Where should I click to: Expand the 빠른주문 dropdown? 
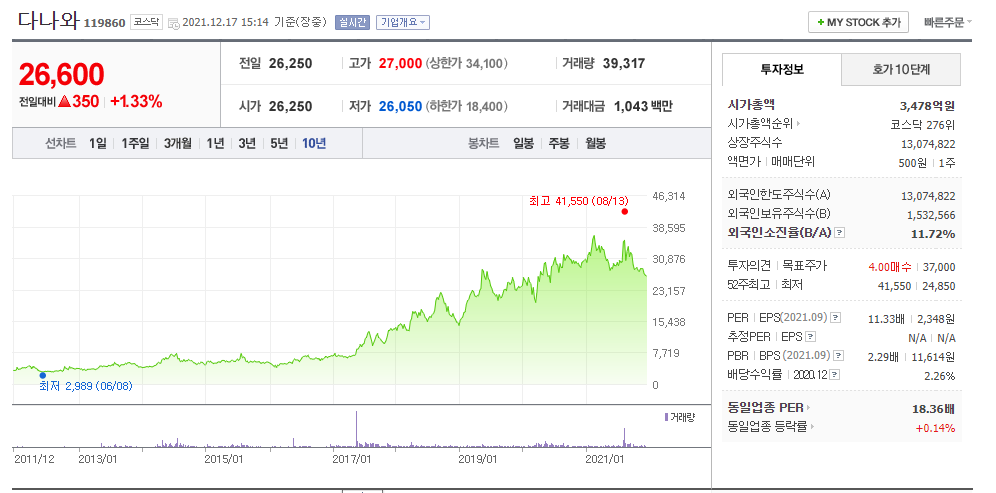pos(948,22)
